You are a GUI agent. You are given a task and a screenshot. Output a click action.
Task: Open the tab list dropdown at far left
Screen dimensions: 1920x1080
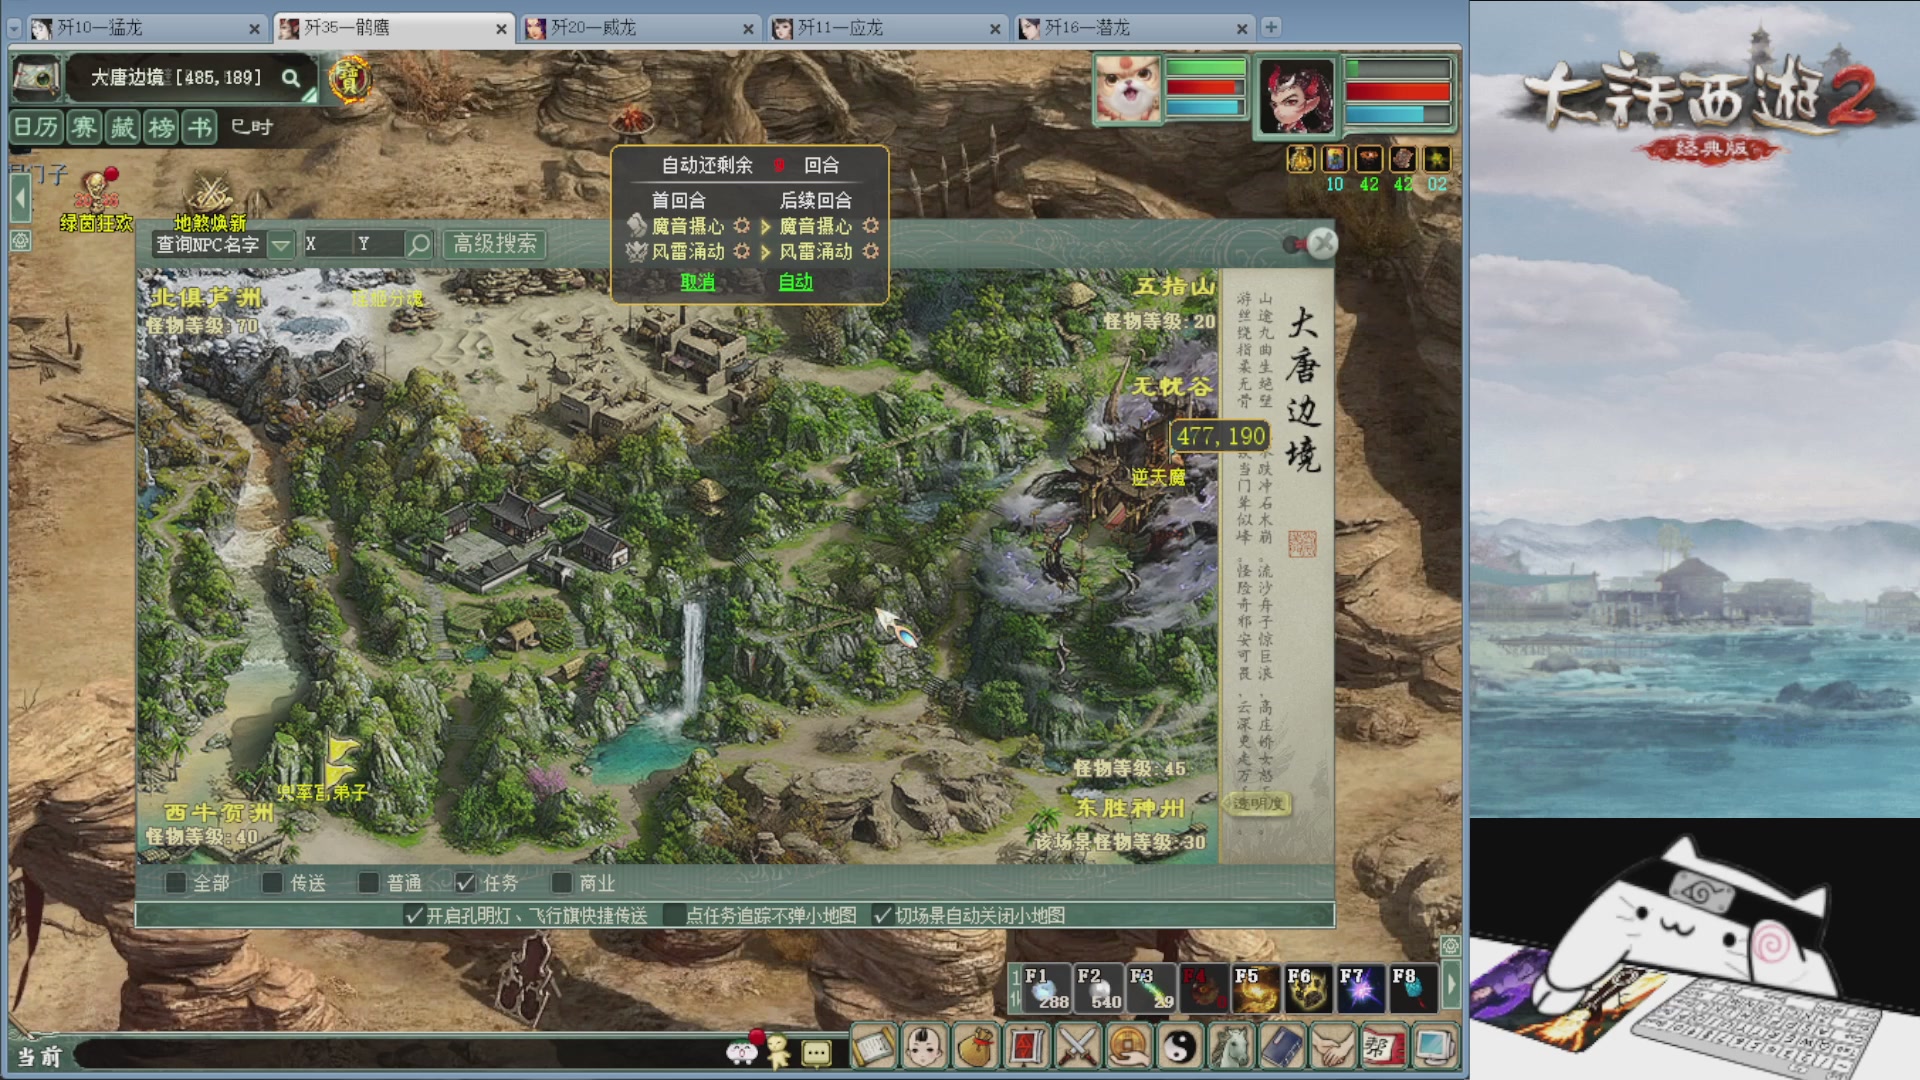[x=14, y=28]
